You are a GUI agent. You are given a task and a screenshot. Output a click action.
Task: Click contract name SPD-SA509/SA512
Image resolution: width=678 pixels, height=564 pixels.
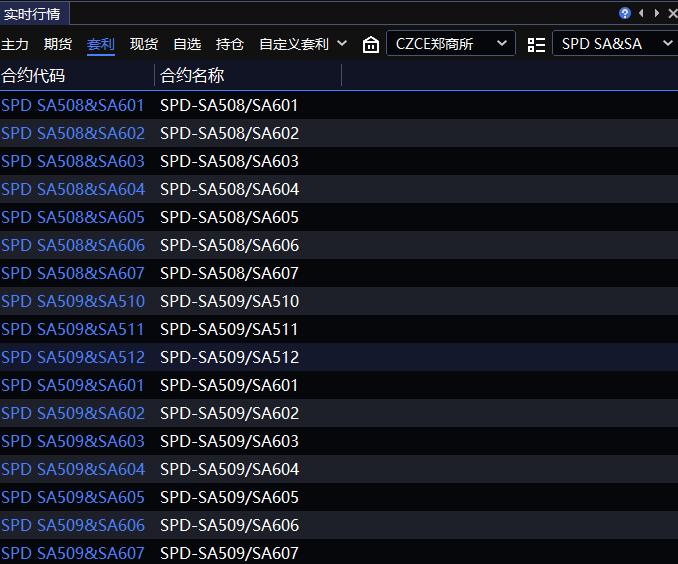pos(229,357)
